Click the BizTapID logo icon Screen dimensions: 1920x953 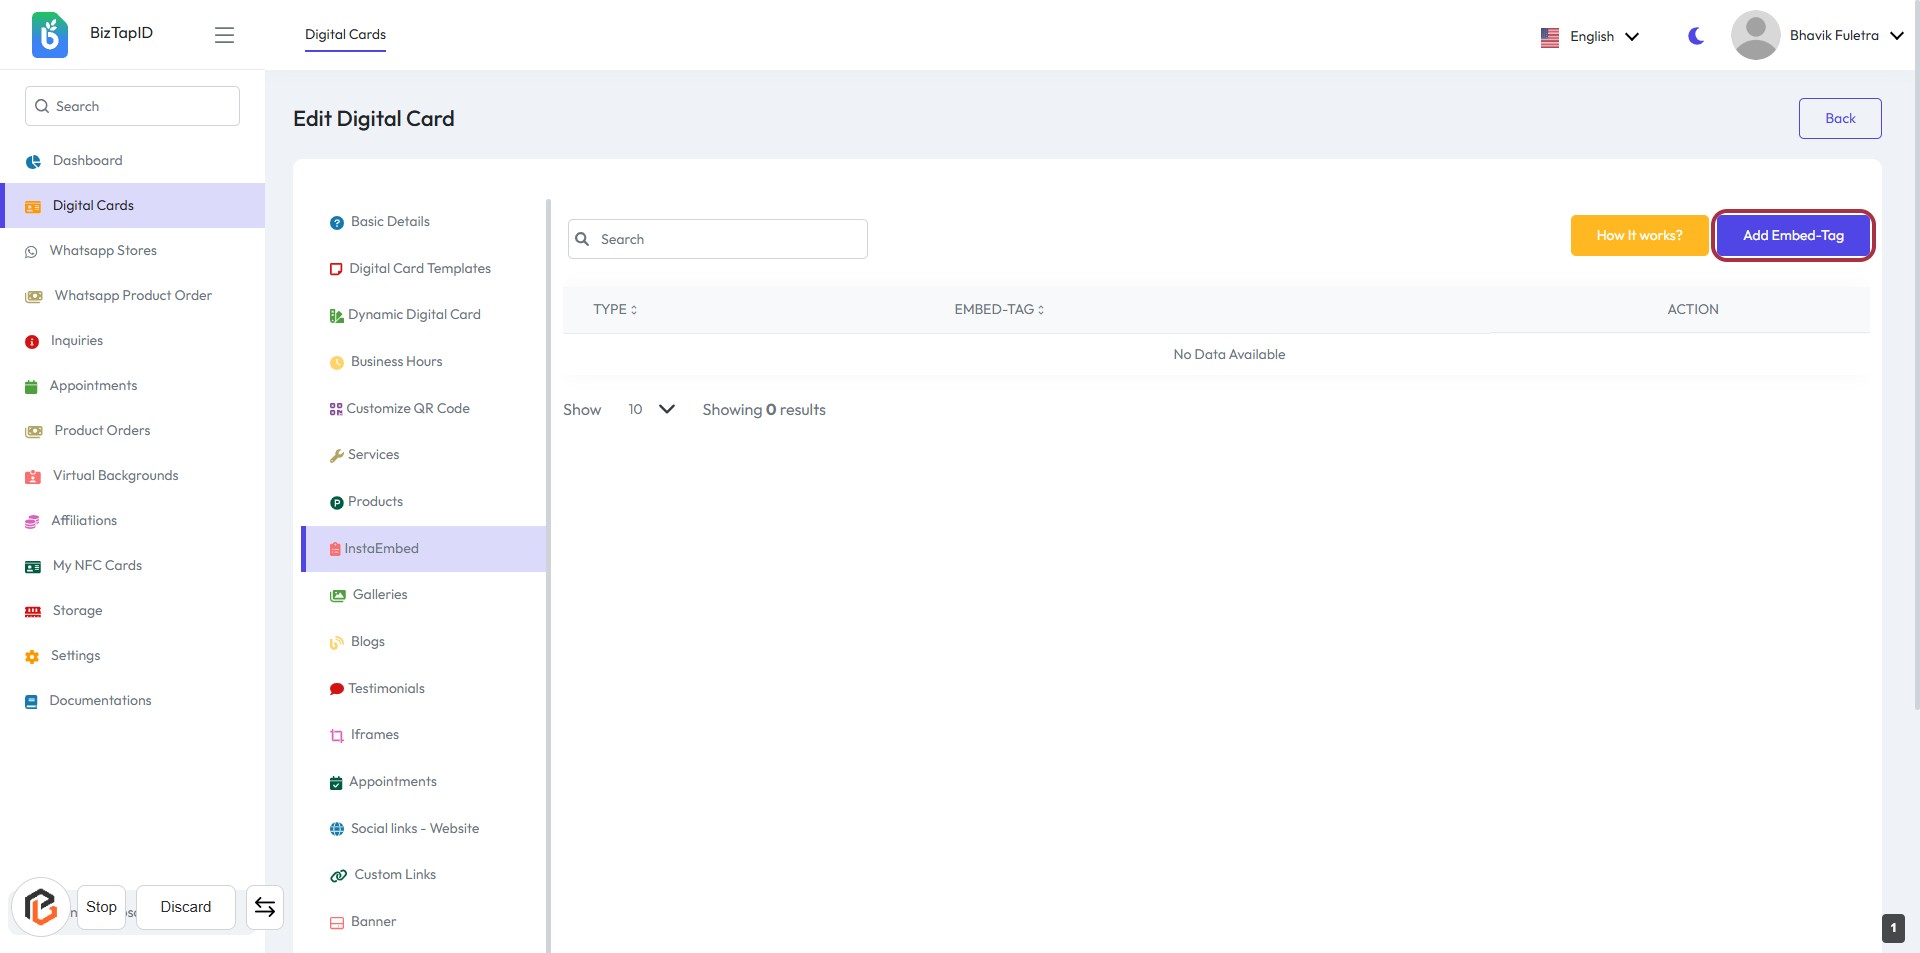49,35
